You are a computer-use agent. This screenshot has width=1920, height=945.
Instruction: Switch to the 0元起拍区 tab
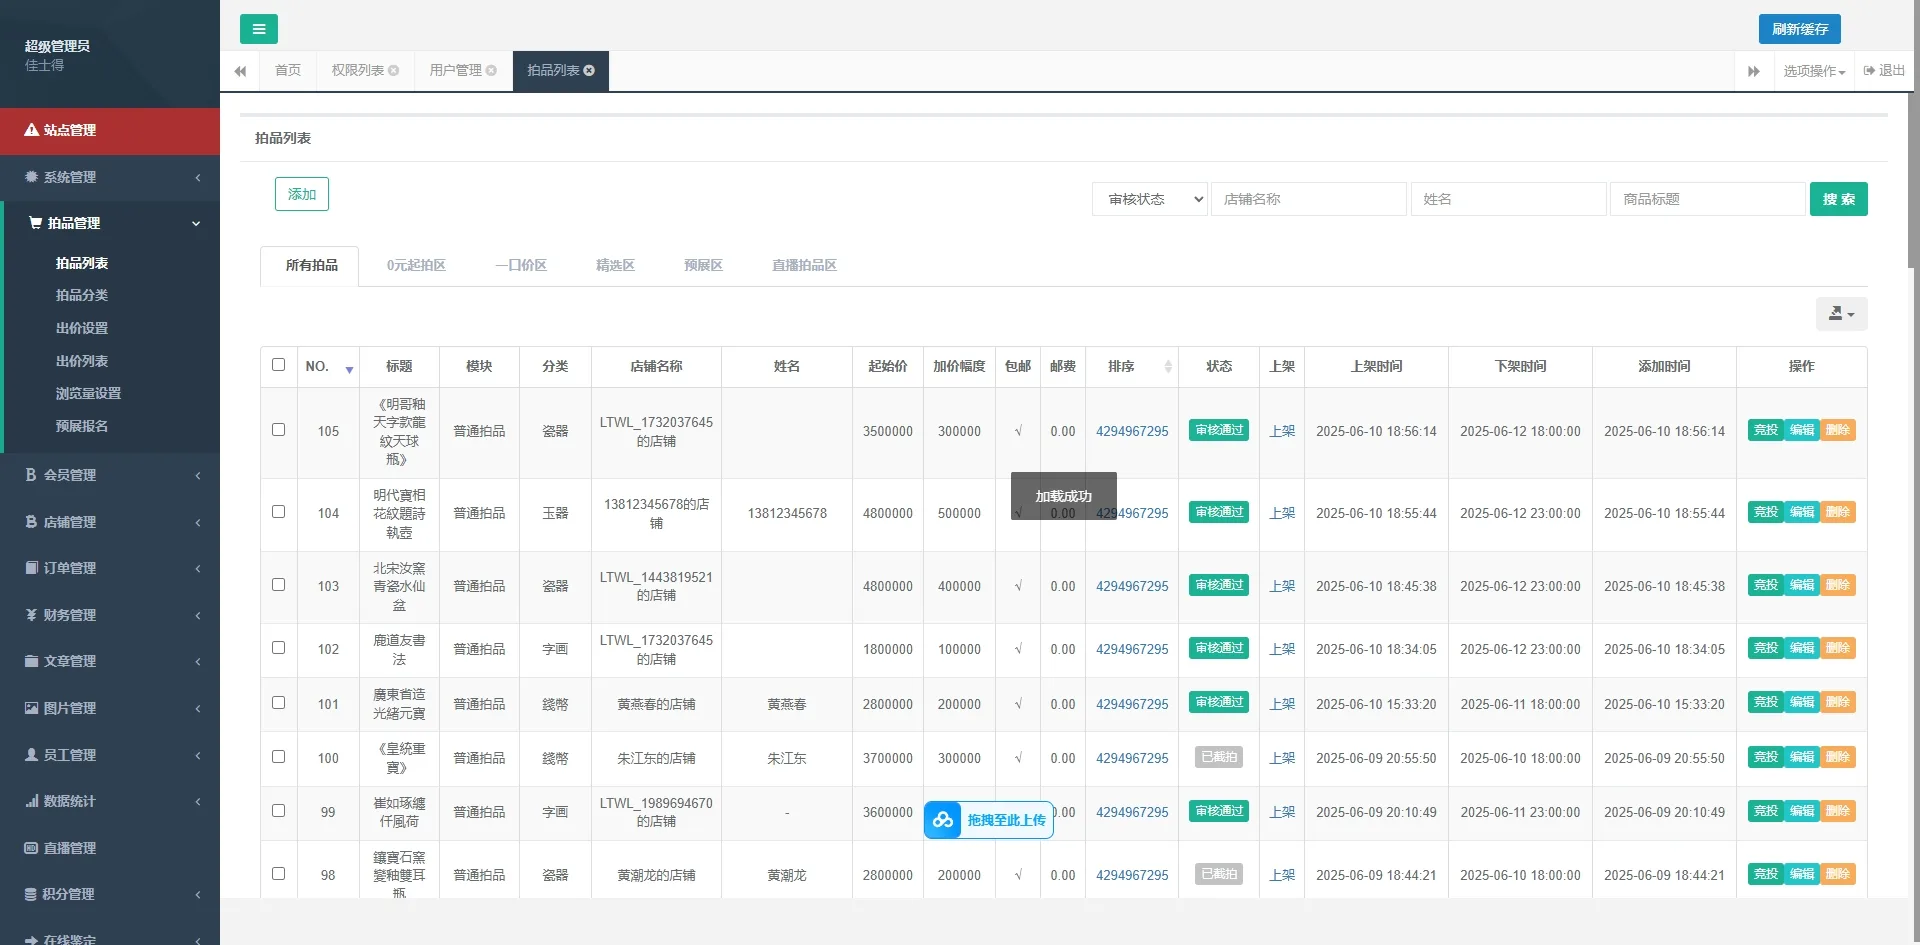tap(416, 266)
